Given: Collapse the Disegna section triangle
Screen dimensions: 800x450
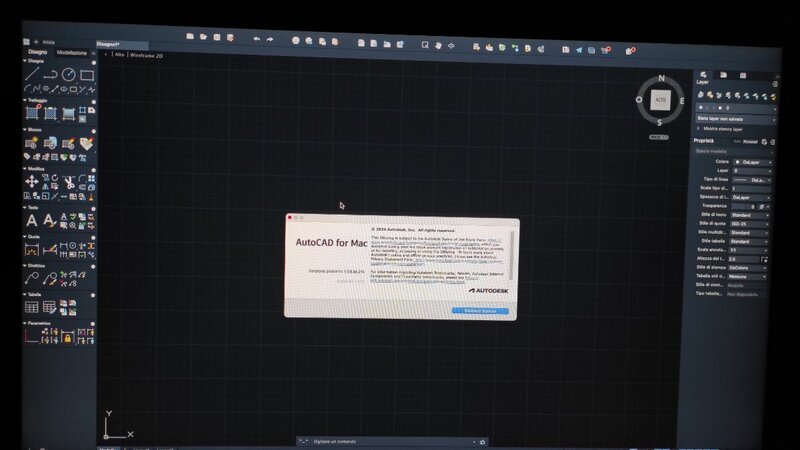Looking at the screenshot, I should click(x=25, y=60).
